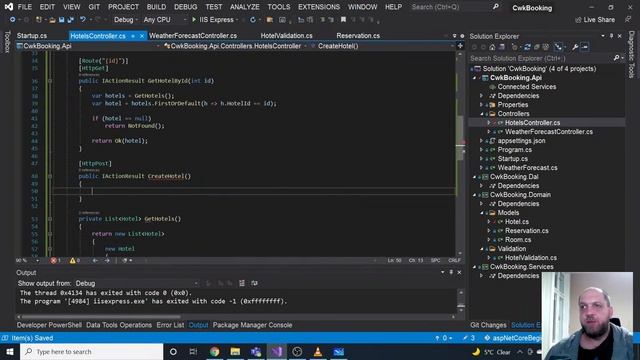The width and height of the screenshot is (640, 360).
Task: Open the CreateHotel() member dropdown
Action: point(383,46)
